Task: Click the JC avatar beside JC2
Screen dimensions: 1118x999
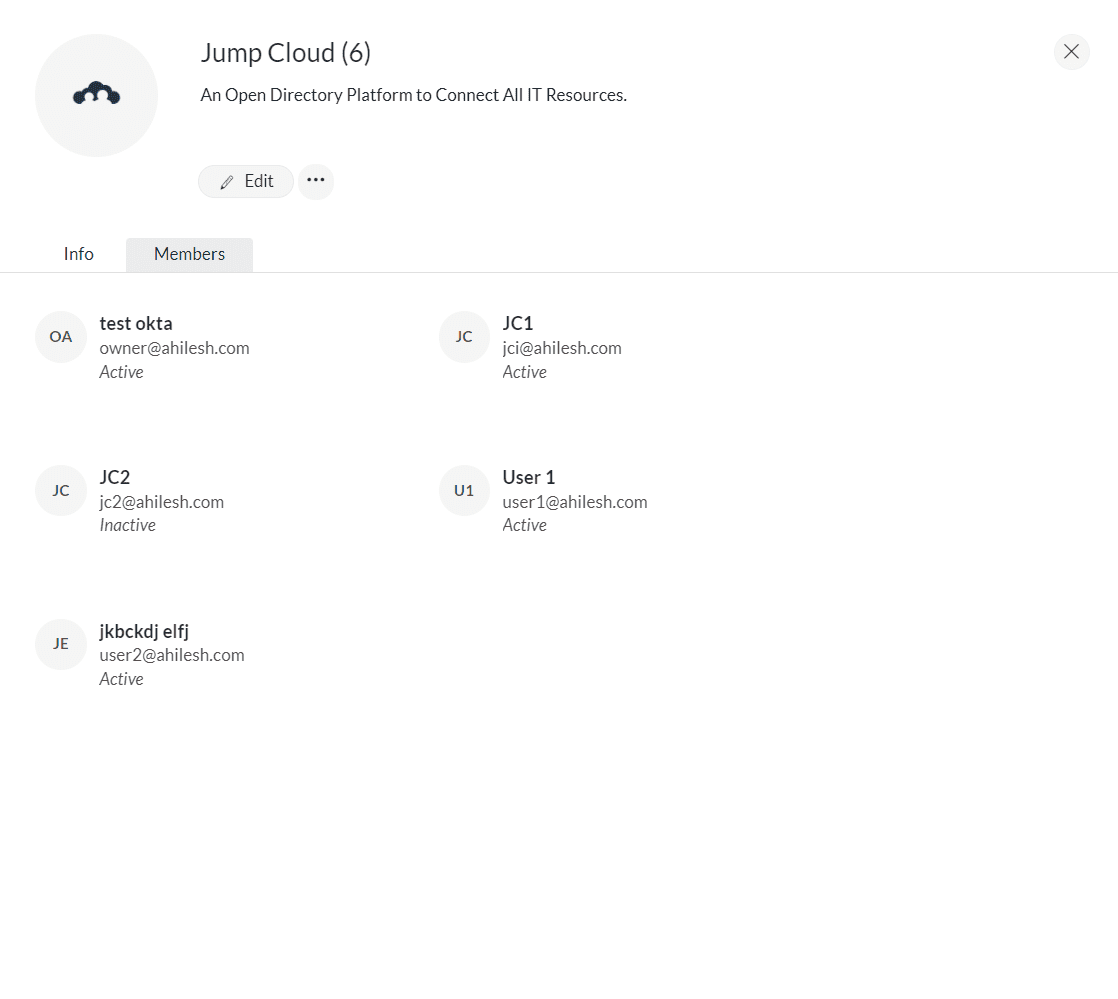Action: [61, 491]
